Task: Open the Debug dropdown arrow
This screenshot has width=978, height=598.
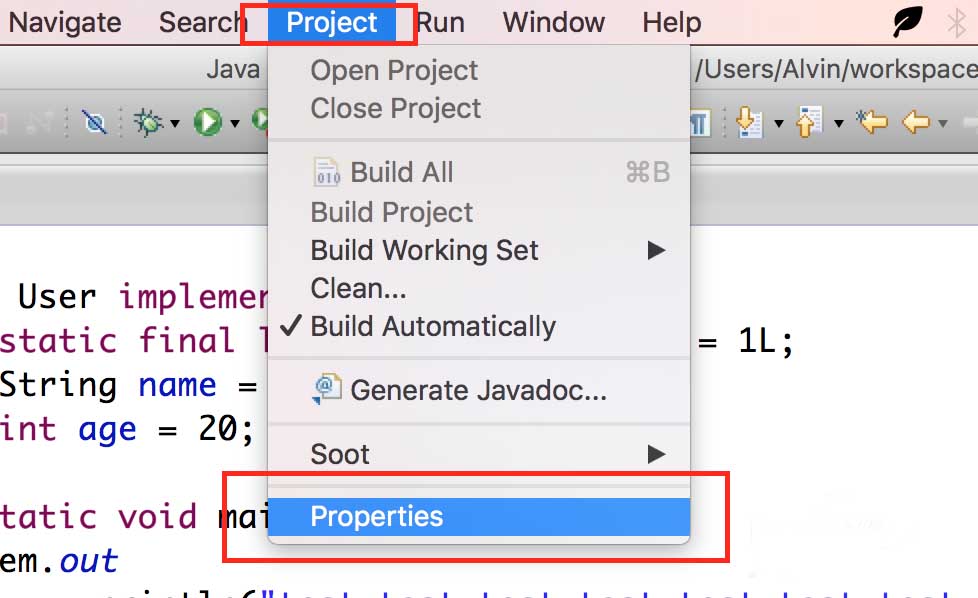Action: [x=175, y=124]
